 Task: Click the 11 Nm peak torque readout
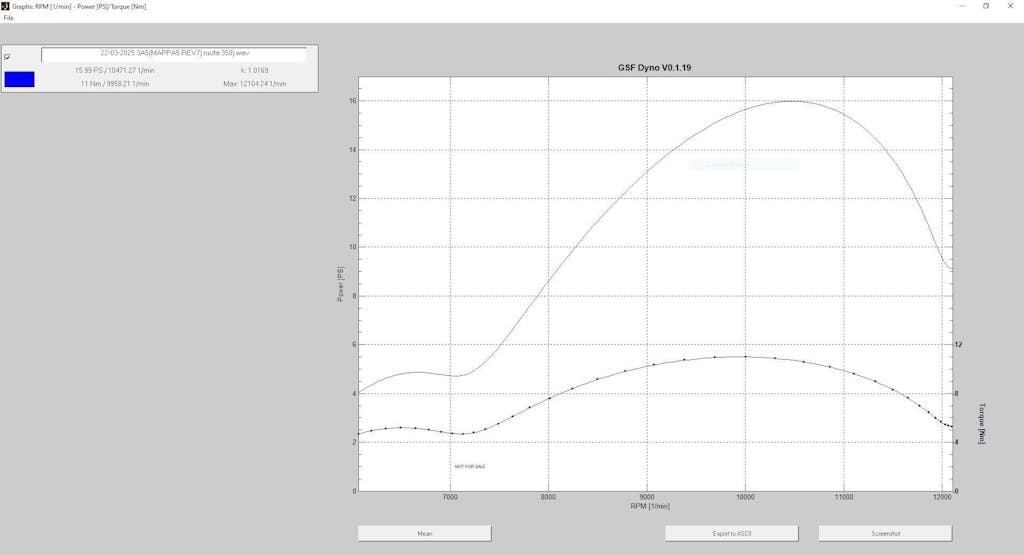pos(114,84)
